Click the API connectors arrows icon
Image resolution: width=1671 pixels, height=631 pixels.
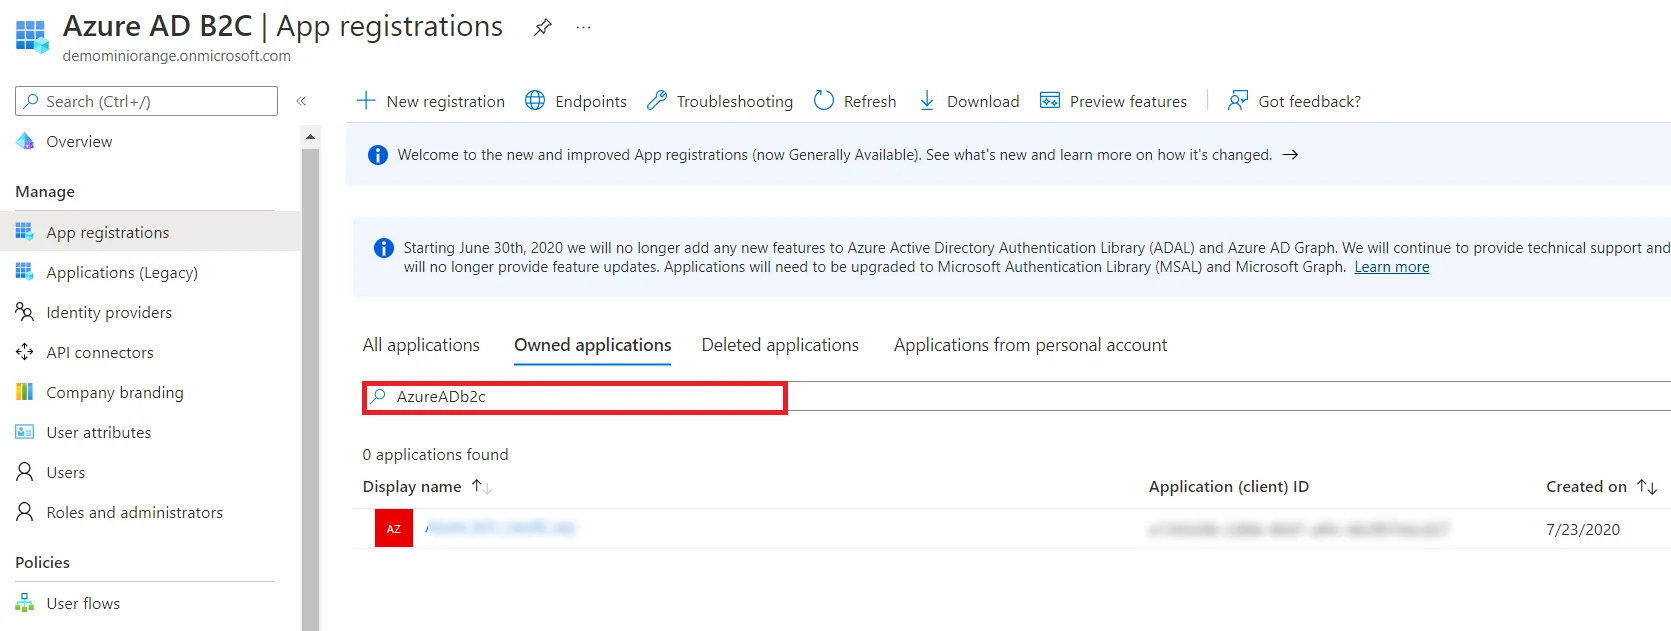(25, 352)
